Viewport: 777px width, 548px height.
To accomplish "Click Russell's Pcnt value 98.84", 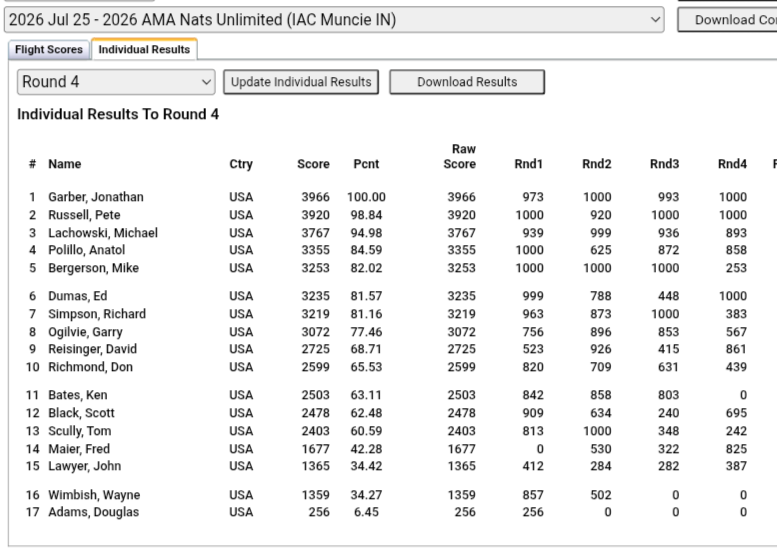I will coord(366,215).
